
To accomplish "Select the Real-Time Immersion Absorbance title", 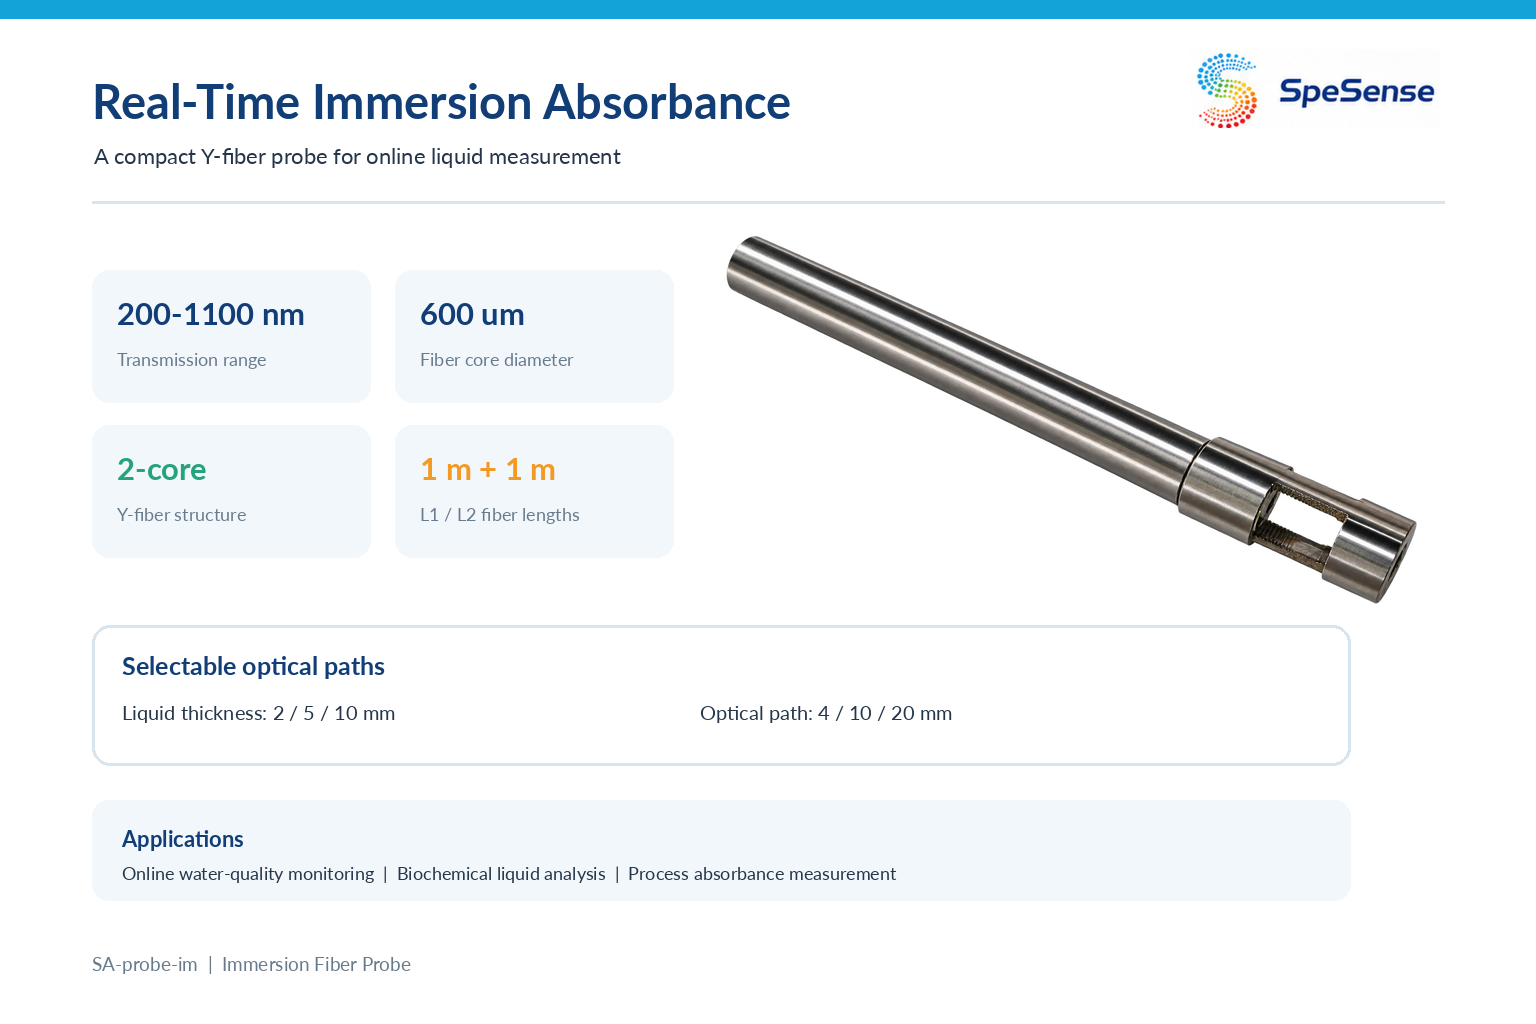I will coord(442,102).
